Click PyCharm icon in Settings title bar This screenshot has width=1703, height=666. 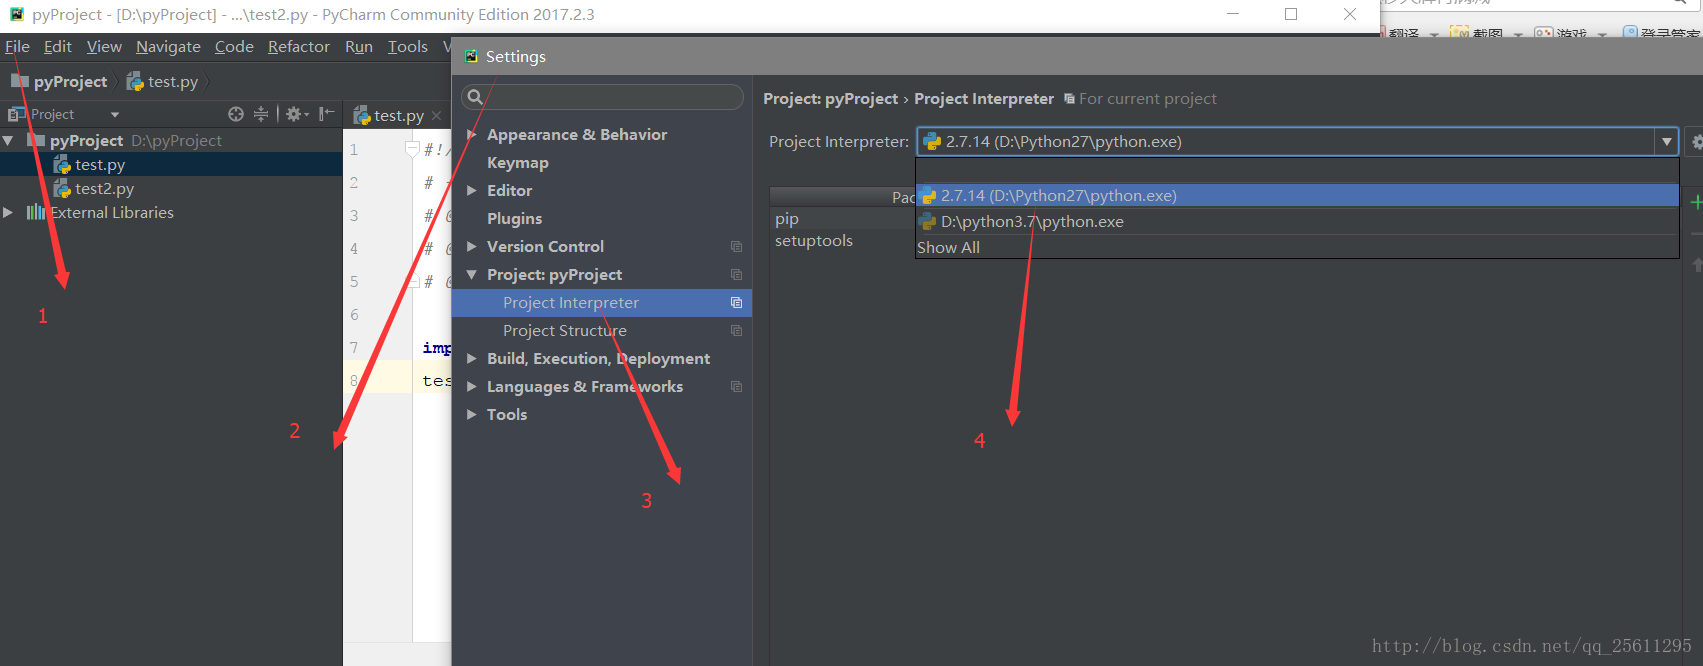click(471, 57)
